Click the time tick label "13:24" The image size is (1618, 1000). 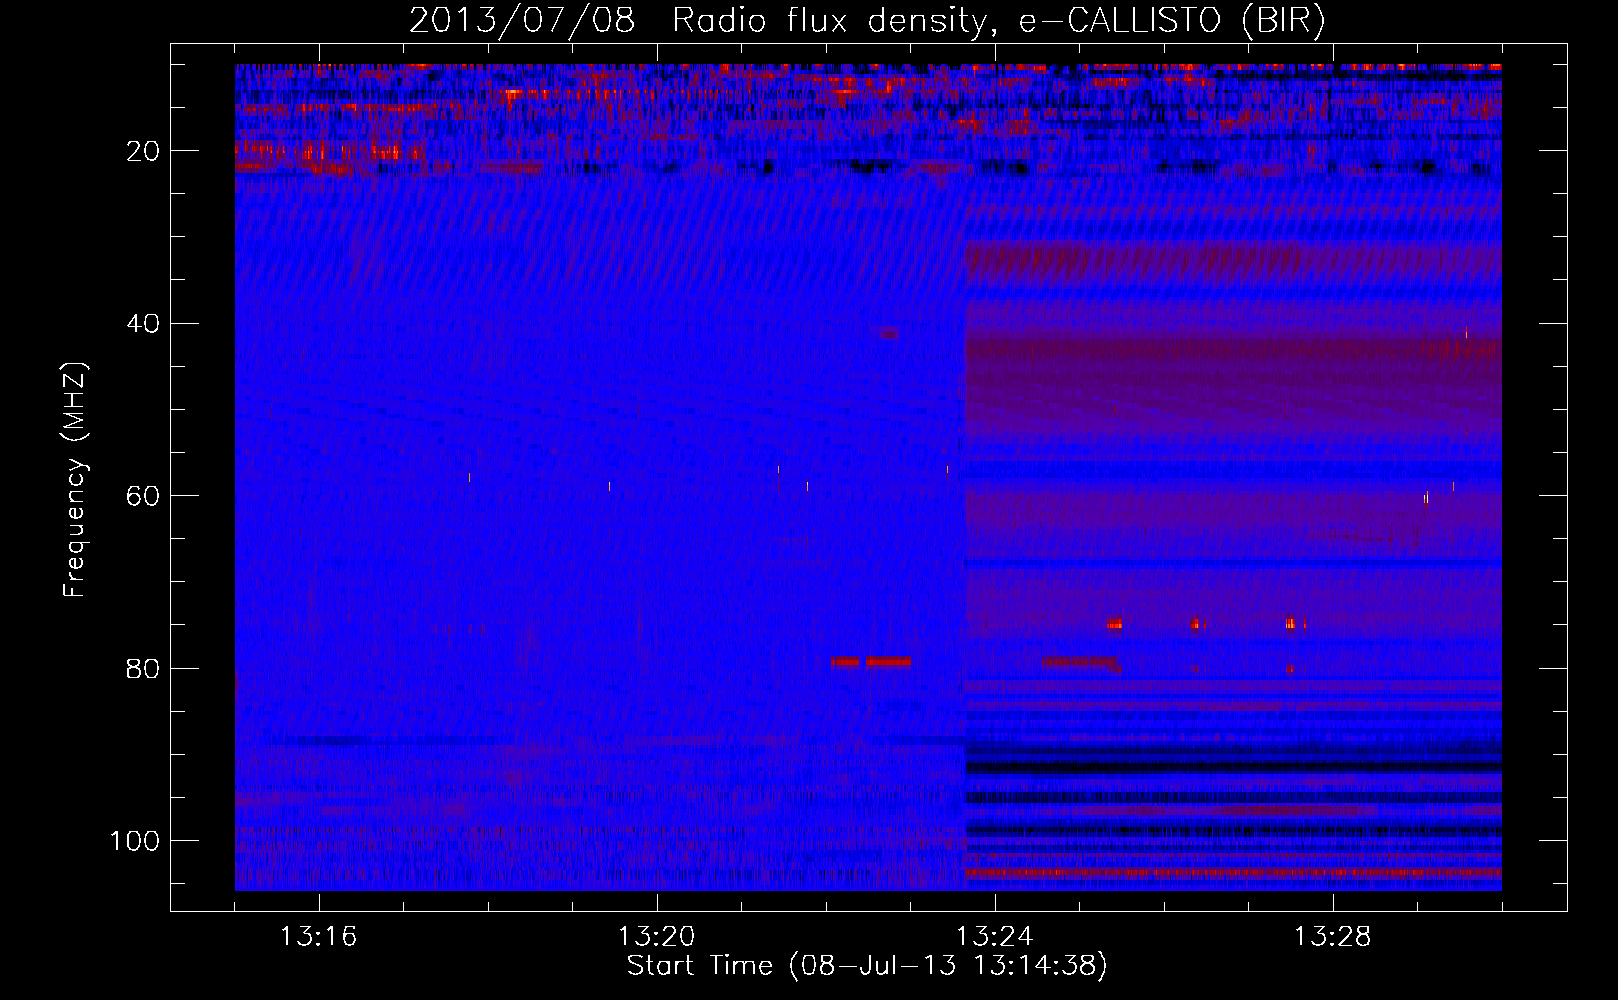pos(994,937)
